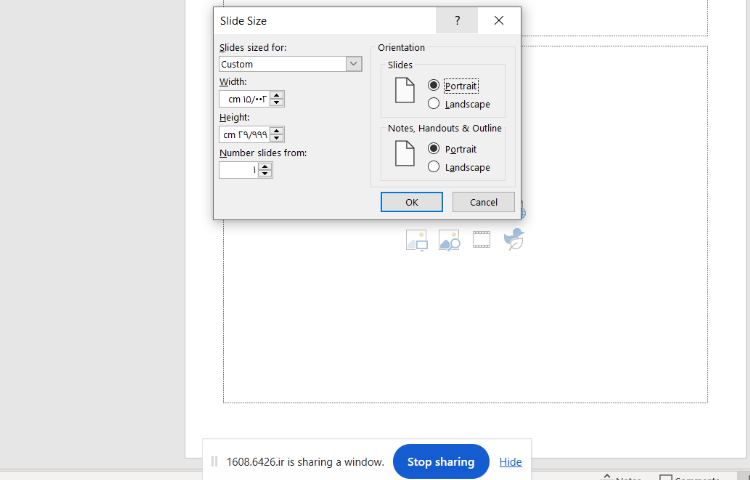Click the sharing bar drag handle
750x480 pixels.
214,461
